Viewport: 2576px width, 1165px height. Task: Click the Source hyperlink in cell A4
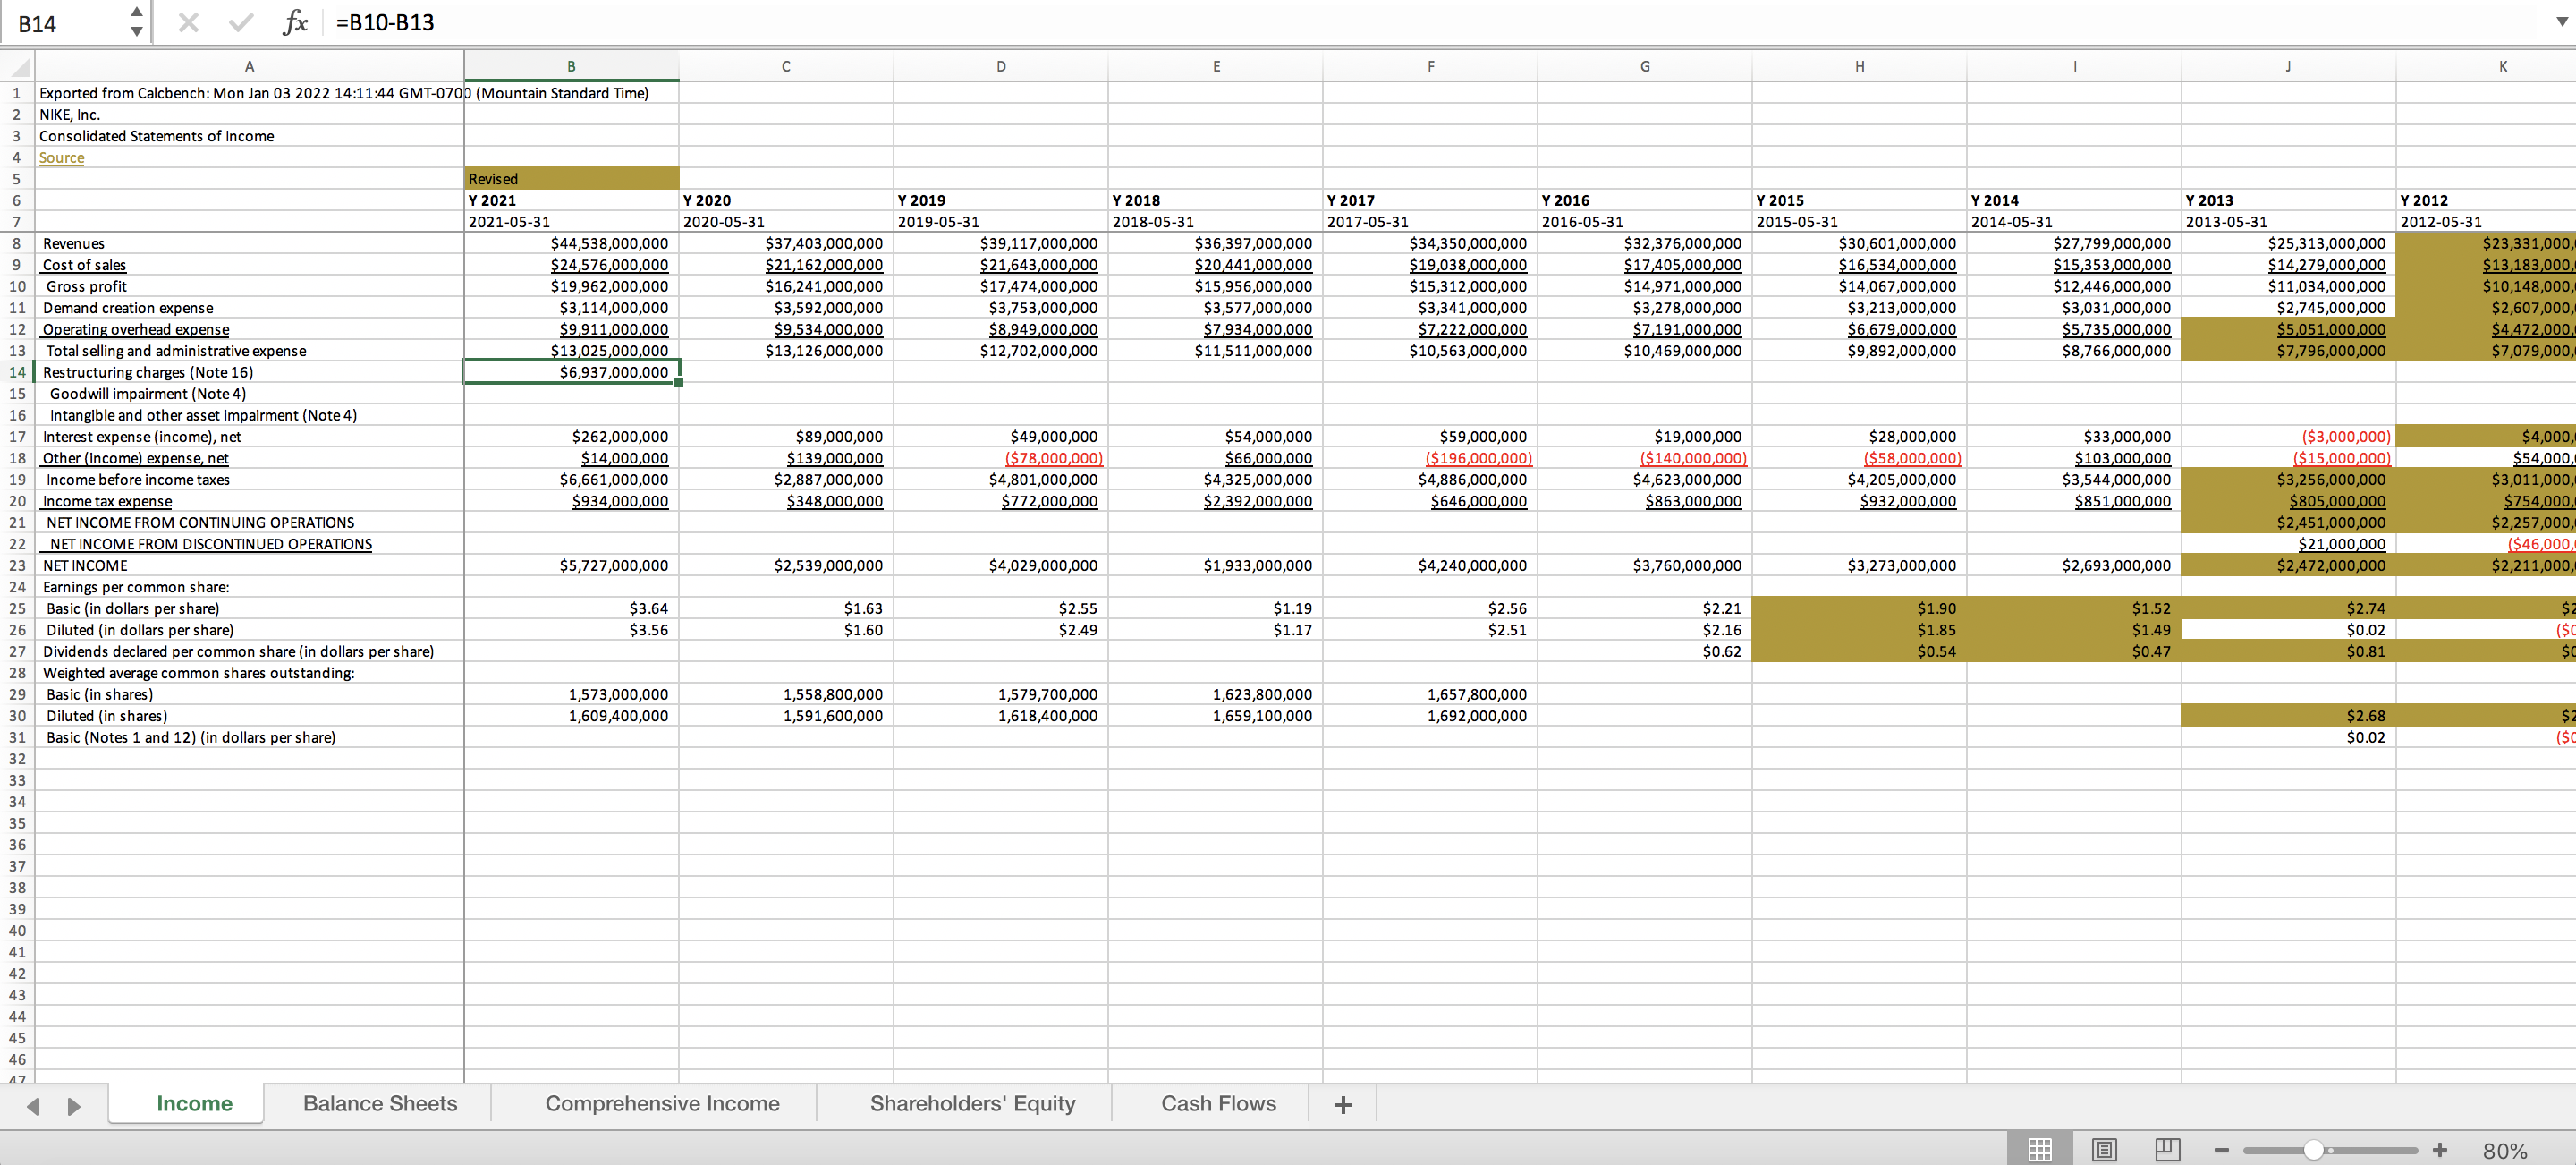(61, 158)
